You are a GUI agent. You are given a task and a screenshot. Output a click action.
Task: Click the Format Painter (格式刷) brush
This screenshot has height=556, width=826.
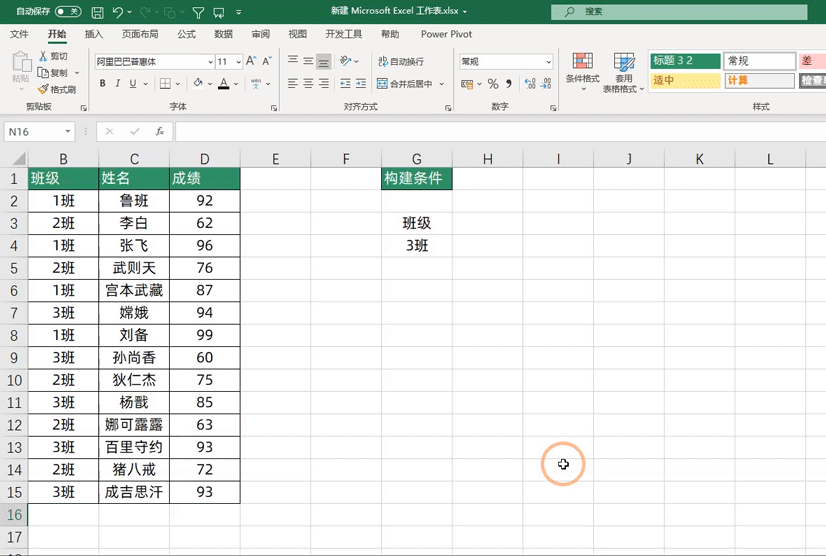57,89
